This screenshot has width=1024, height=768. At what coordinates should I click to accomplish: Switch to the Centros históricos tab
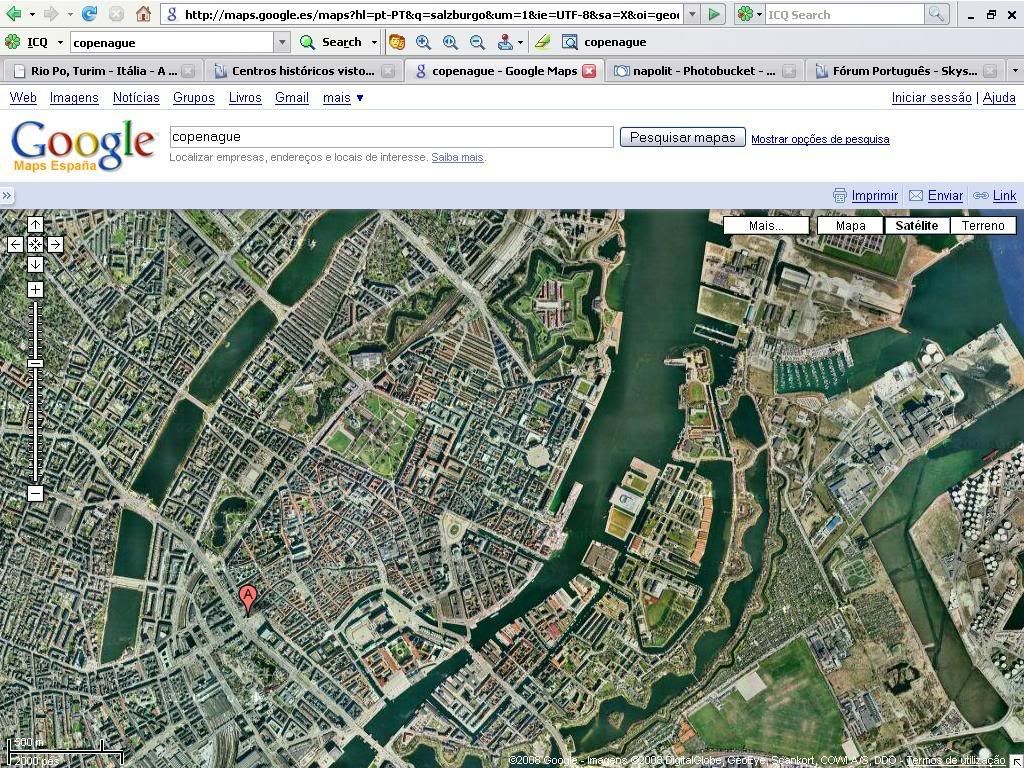(302, 71)
